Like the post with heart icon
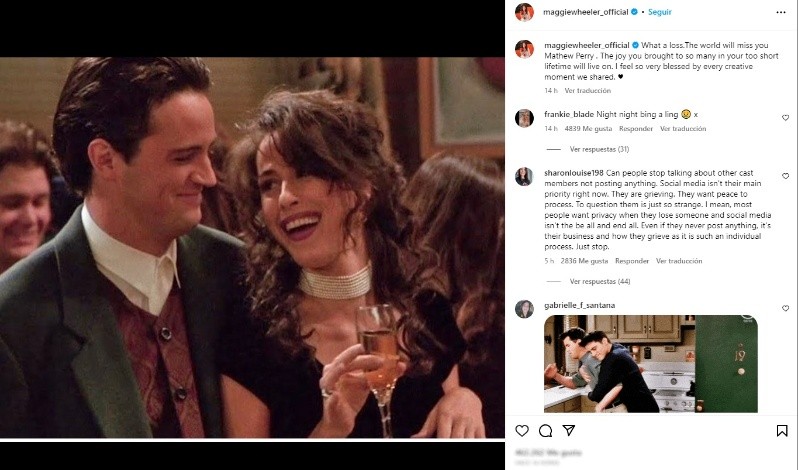Image resolution: width=798 pixels, height=470 pixels. coord(522,431)
